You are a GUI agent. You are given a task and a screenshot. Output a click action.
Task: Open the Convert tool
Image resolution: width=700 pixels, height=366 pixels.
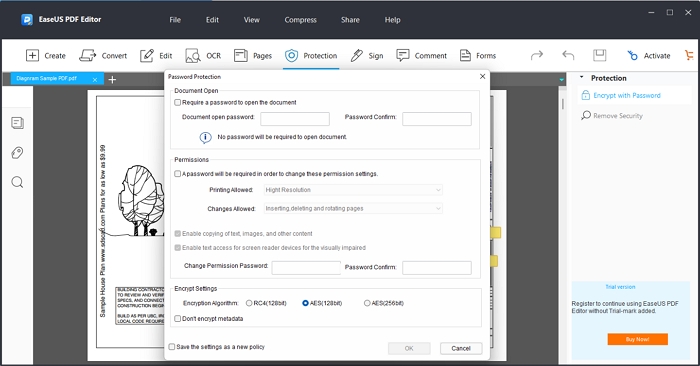pyautogui.click(x=103, y=55)
